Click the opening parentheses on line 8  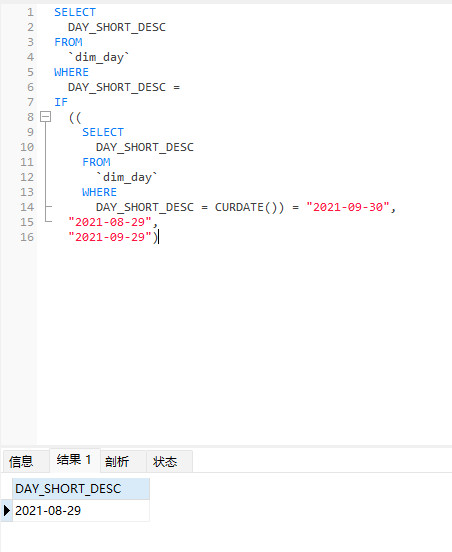(x=75, y=117)
